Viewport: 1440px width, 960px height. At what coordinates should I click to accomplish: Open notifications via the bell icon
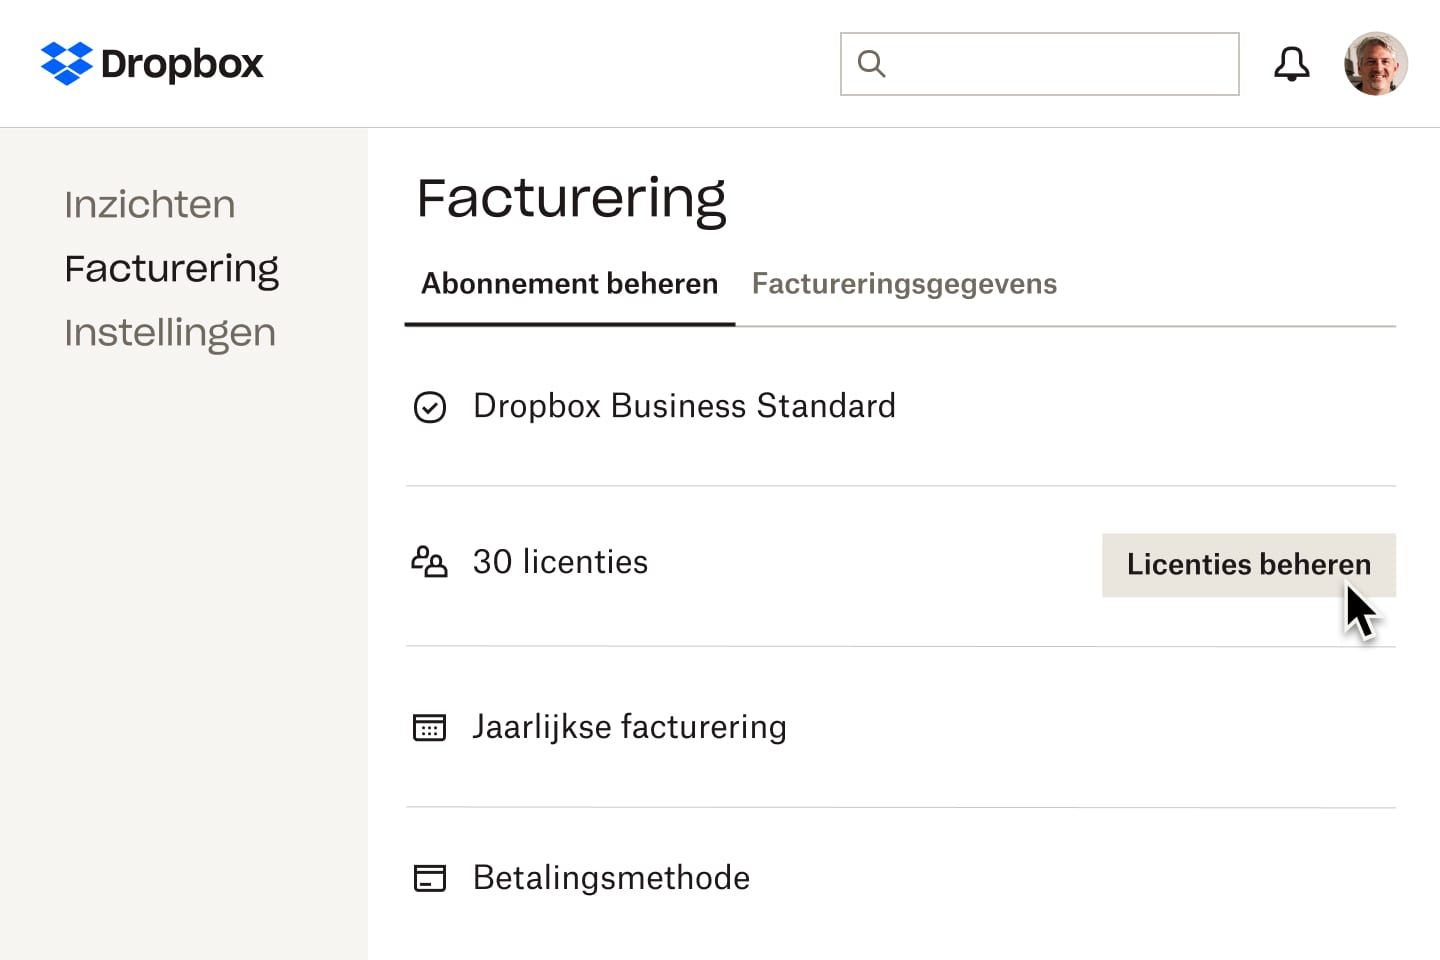tap(1291, 64)
